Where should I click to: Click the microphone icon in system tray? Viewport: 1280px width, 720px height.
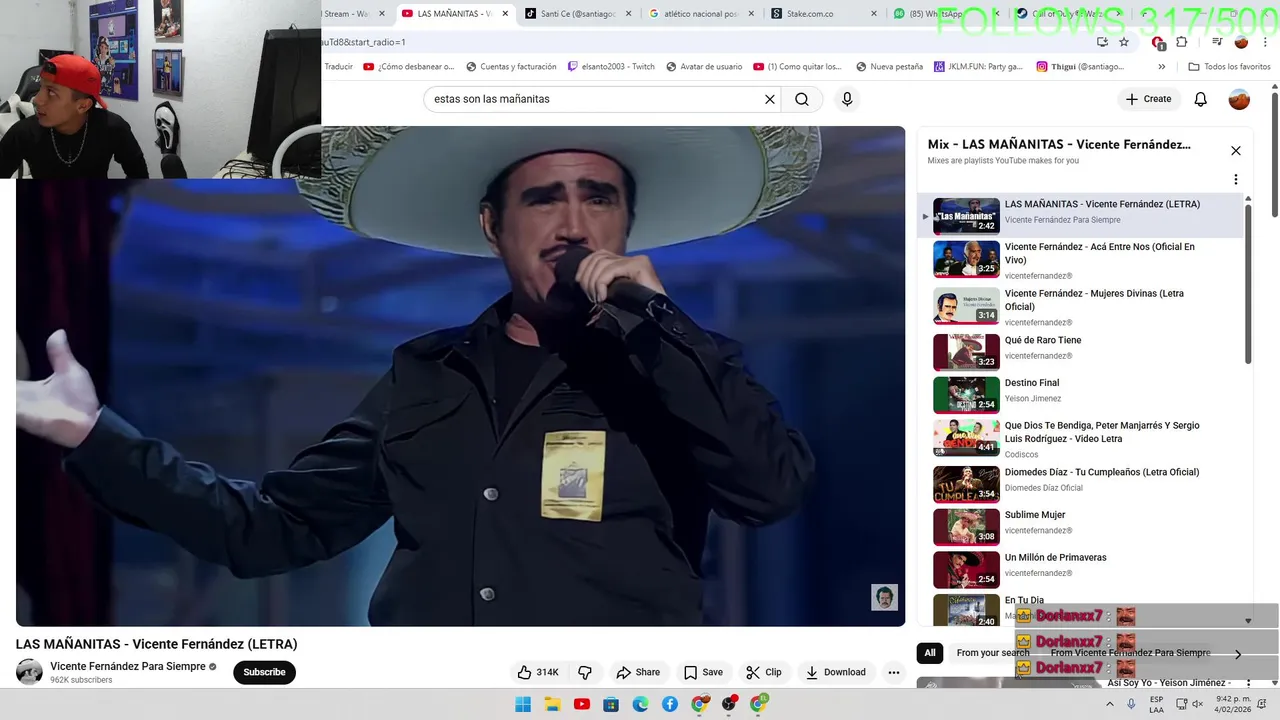click(x=1131, y=704)
